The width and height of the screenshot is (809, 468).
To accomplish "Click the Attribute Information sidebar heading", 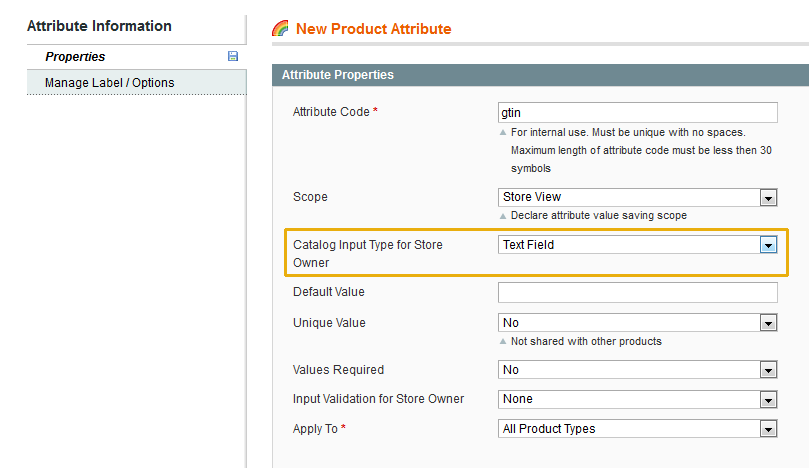I will tap(99, 26).
